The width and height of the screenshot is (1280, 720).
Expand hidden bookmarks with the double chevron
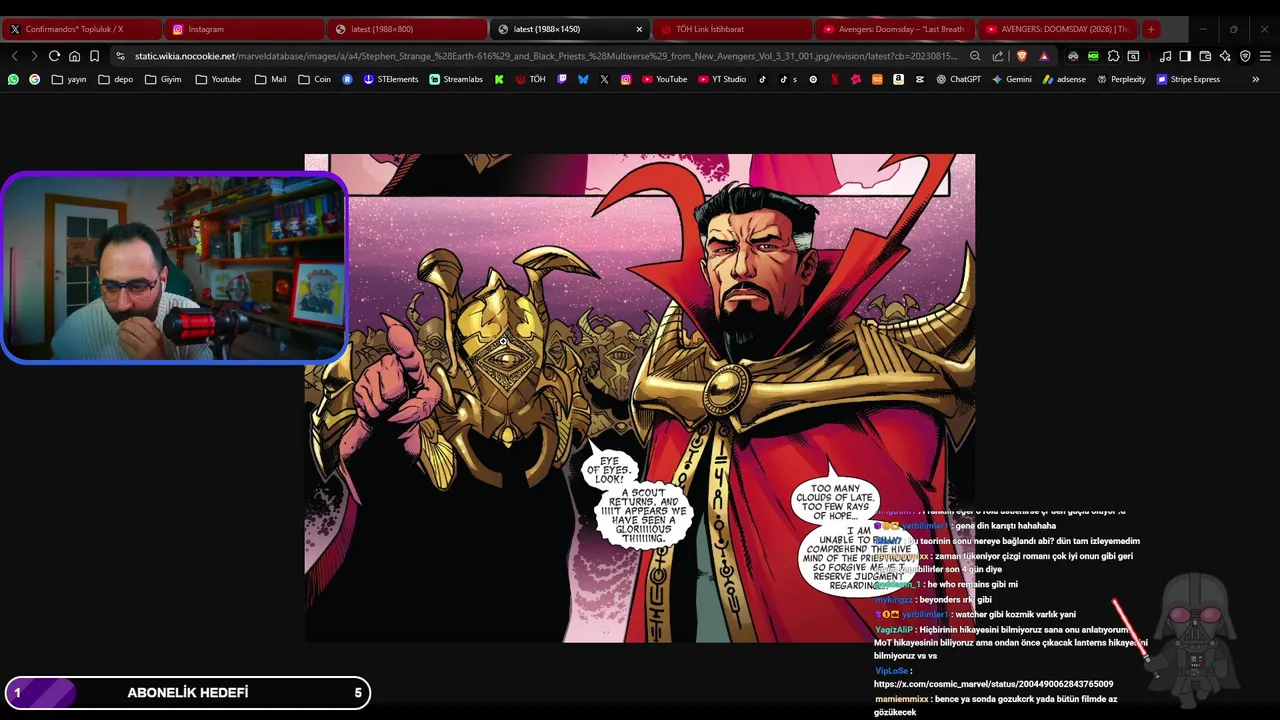[1255, 79]
